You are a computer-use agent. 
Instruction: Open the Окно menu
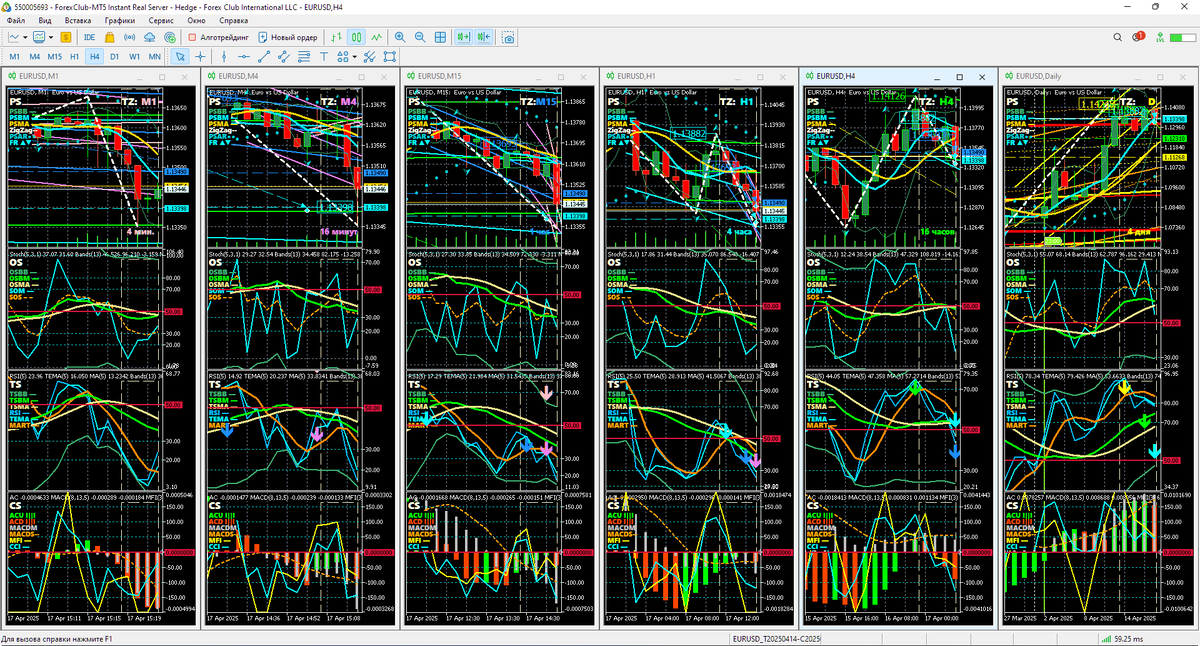pyautogui.click(x=197, y=20)
